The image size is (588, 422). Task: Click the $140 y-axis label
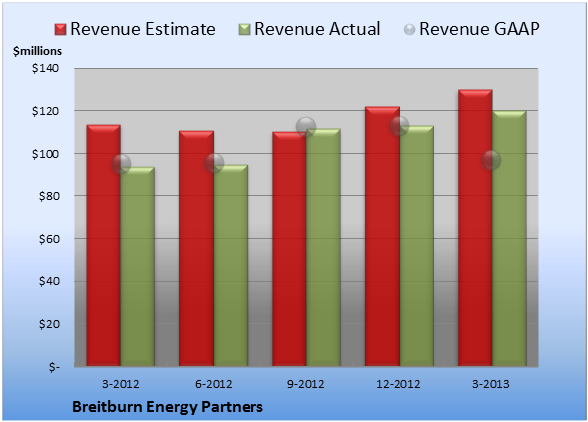tap(45, 68)
